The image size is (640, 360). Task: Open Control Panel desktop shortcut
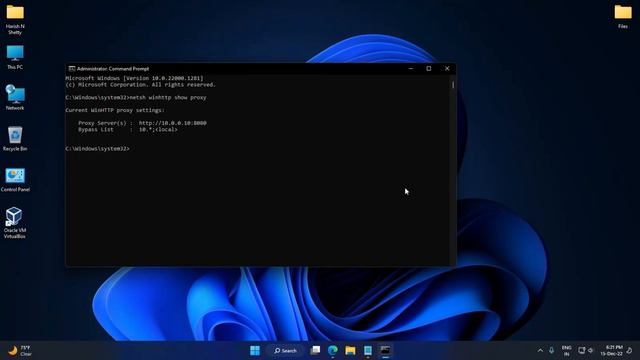pyautogui.click(x=15, y=180)
